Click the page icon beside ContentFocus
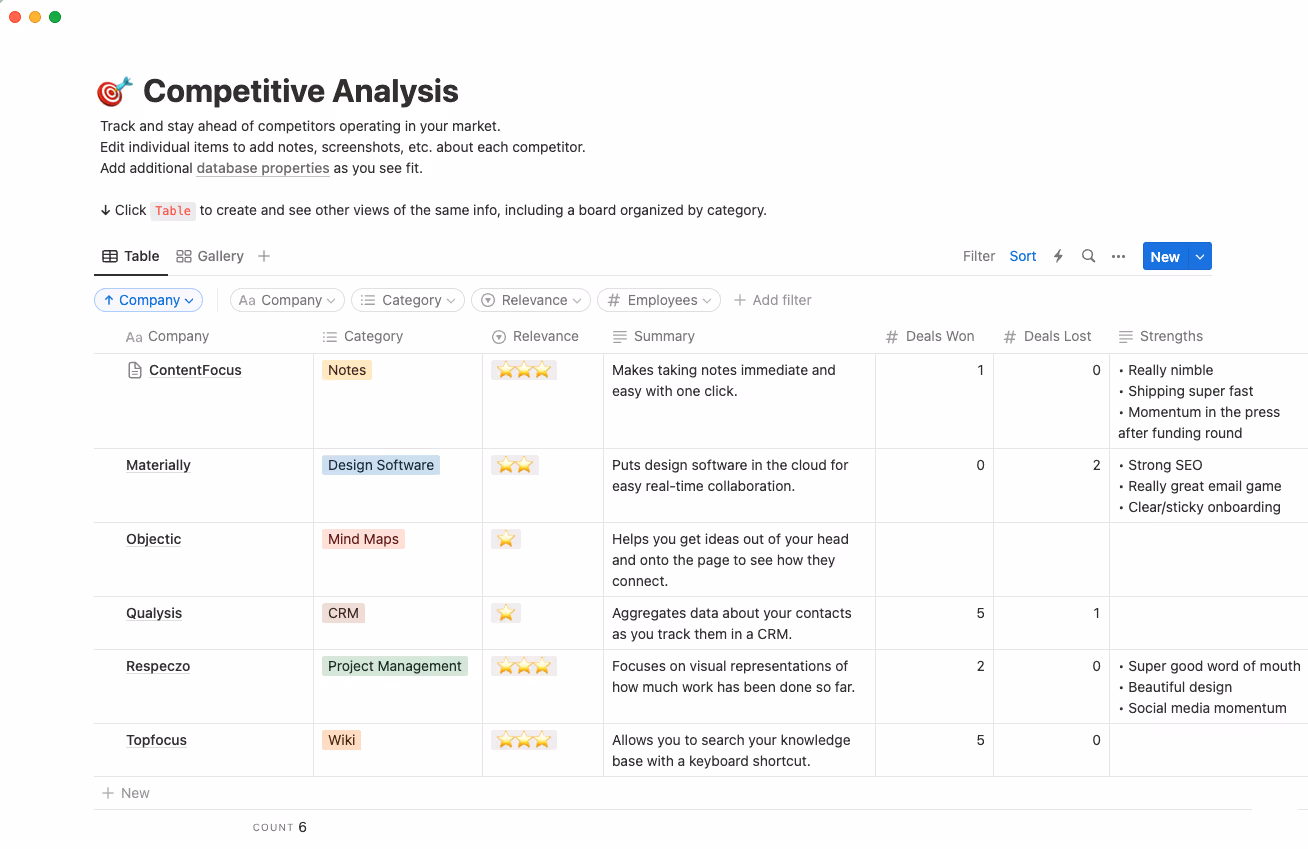 pos(133,370)
